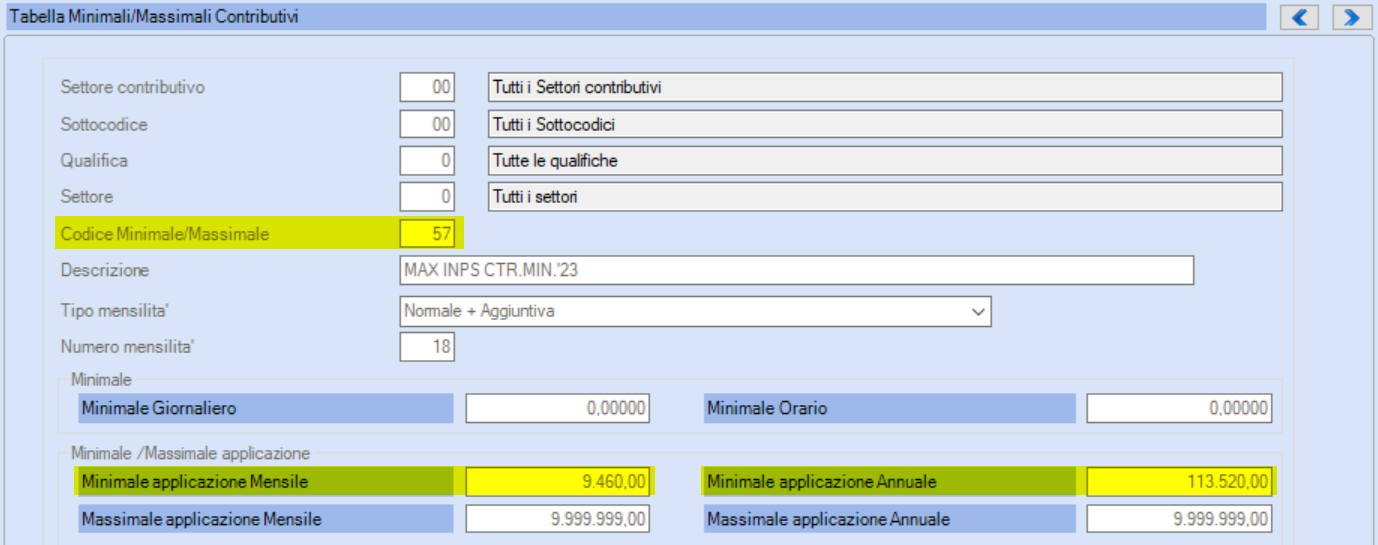The image size is (1378, 545).
Task: Click the Minimale applicazione Annuale value field
Action: point(1180,482)
